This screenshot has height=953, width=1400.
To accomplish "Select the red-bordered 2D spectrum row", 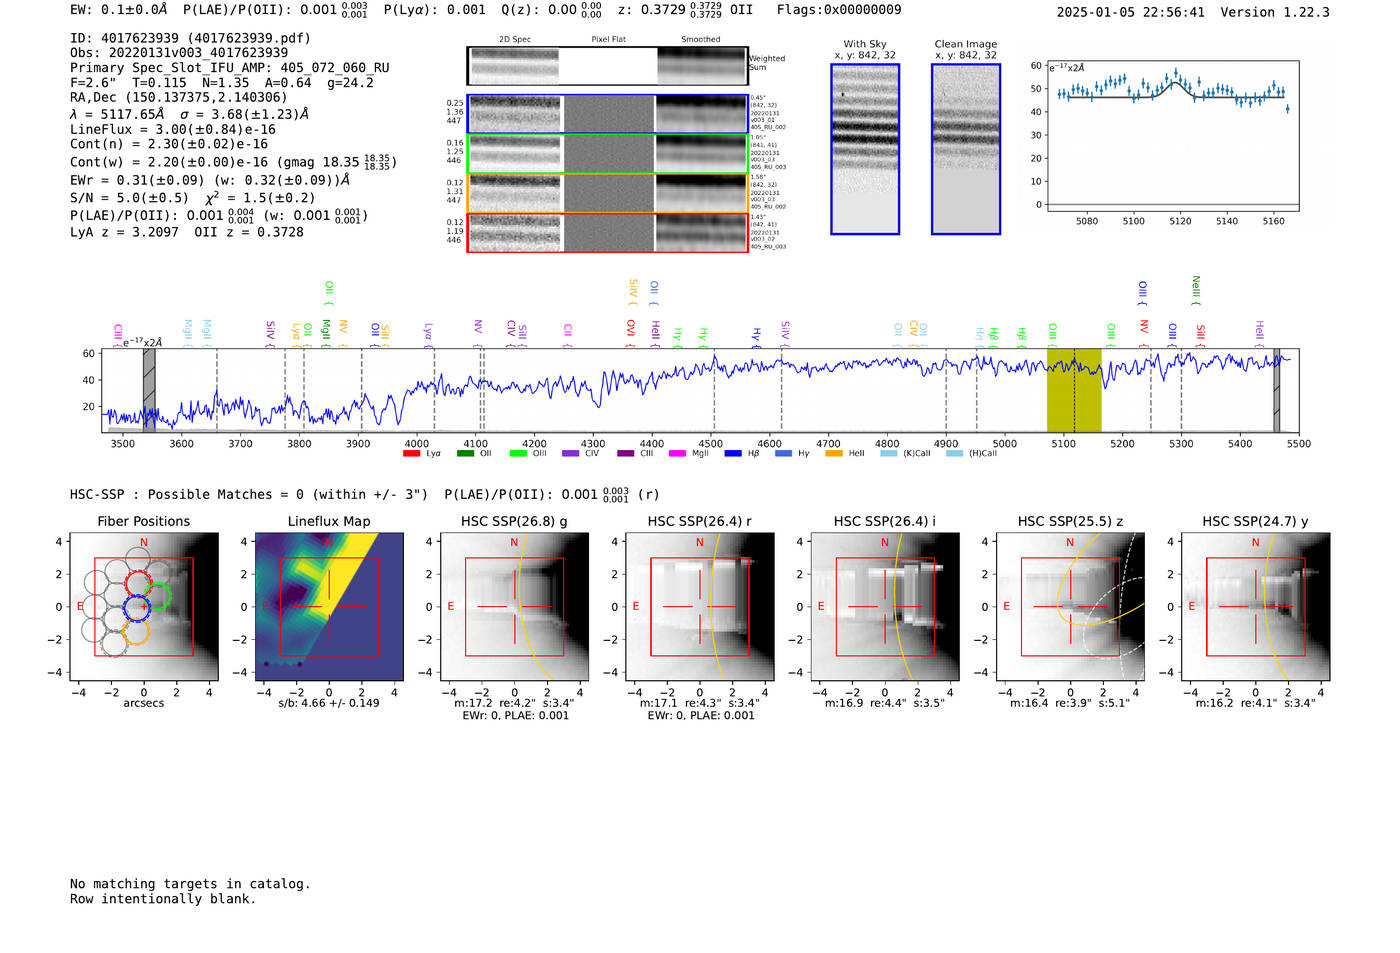I will coord(607,232).
